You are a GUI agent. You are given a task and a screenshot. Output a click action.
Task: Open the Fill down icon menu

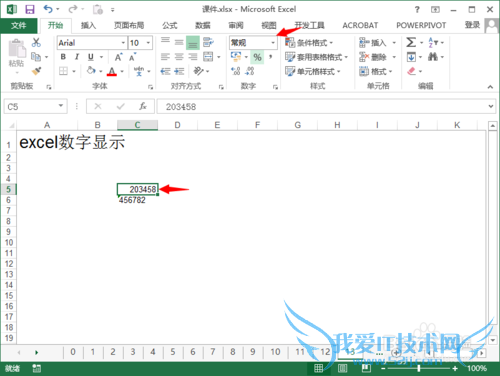click(x=411, y=57)
